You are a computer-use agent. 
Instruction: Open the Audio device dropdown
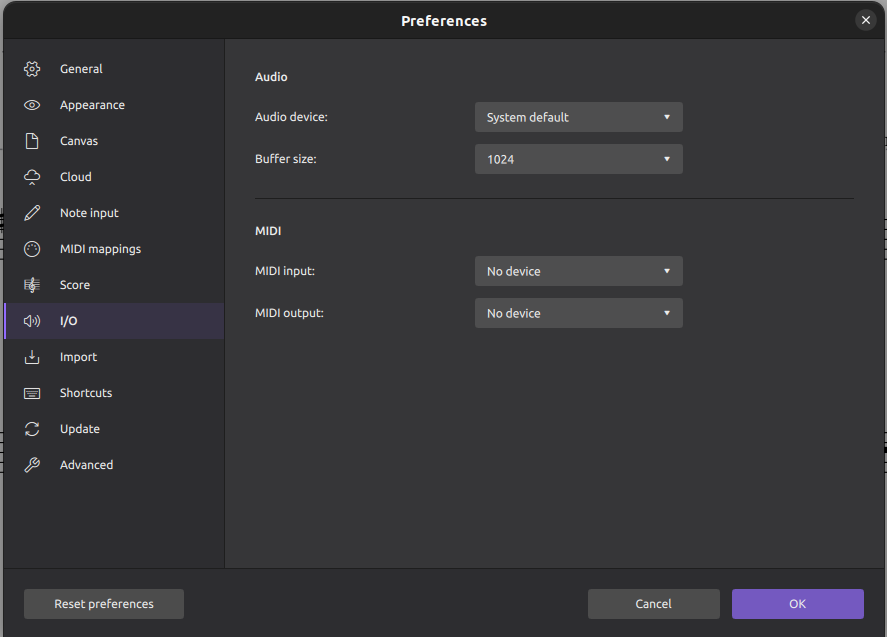pos(578,117)
